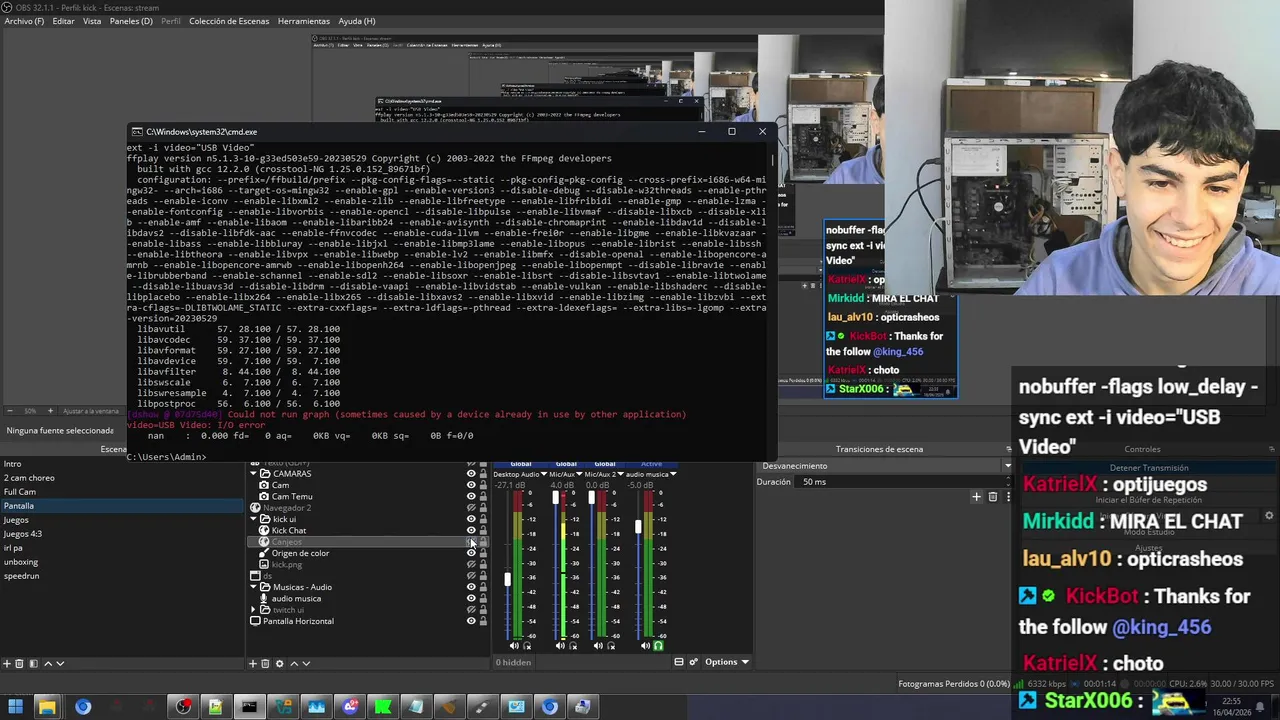
Task: Select the Full Cam scene
Action: point(122,492)
